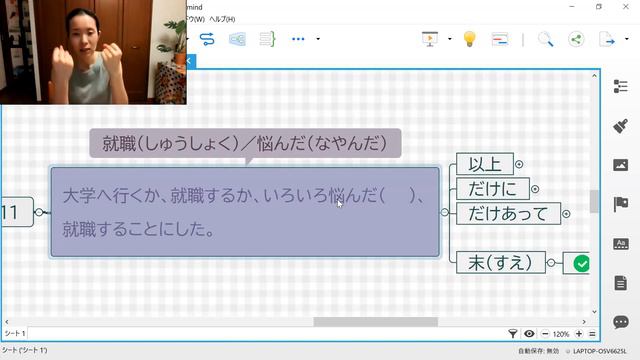Collapse the topic 11 branch circle
This screenshot has height=360, width=640.
click(x=39, y=212)
